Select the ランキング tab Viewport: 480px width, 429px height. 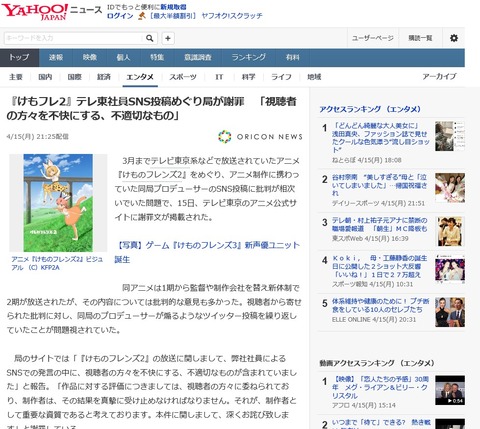(x=249, y=58)
